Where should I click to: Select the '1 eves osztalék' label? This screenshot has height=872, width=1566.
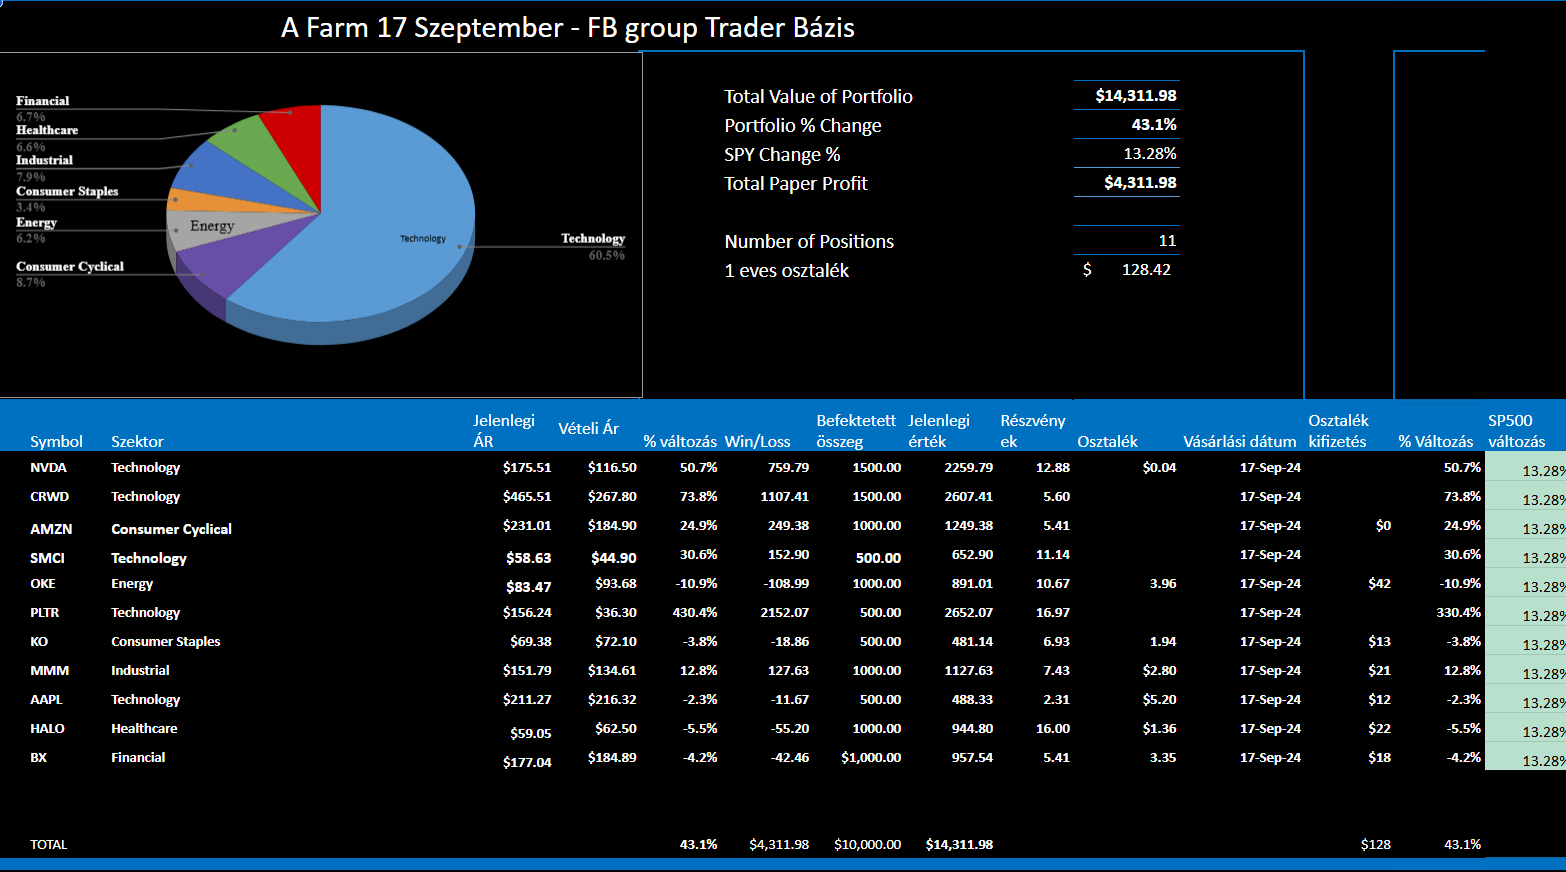coord(787,270)
